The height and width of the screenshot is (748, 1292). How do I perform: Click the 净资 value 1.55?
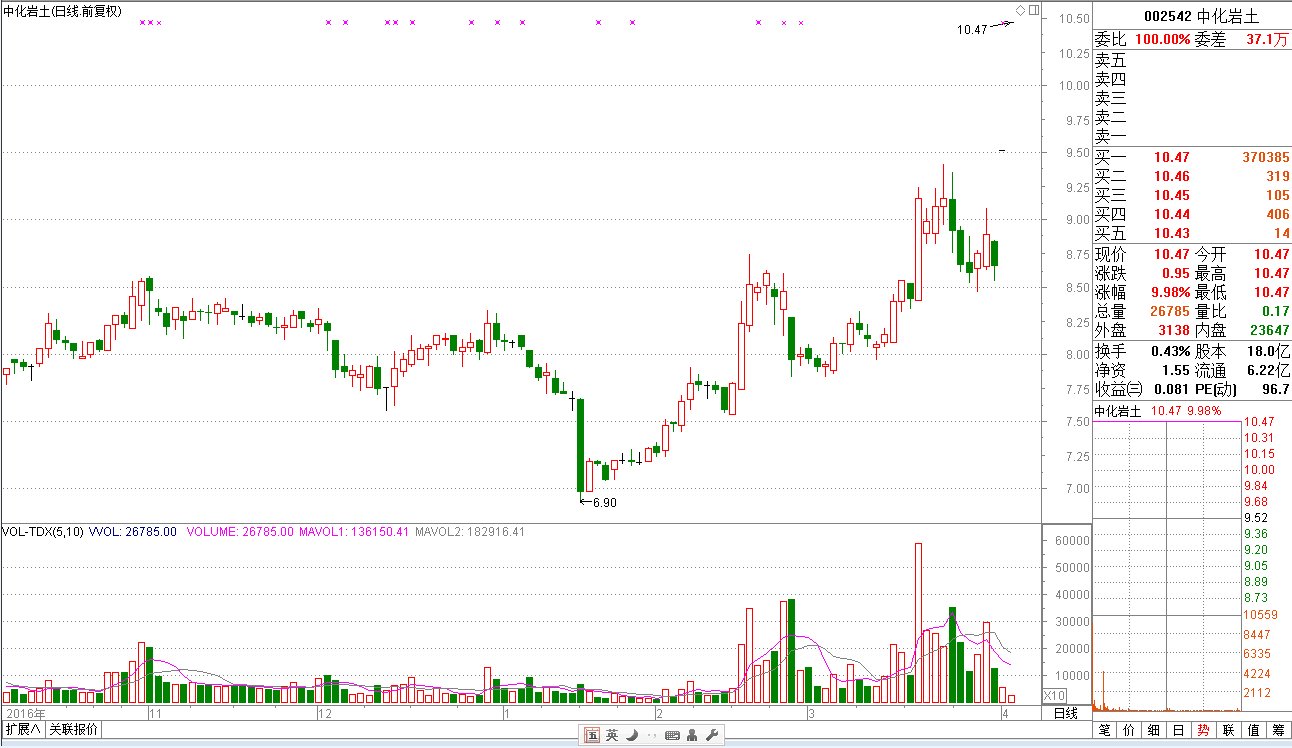pyautogui.click(x=1176, y=370)
